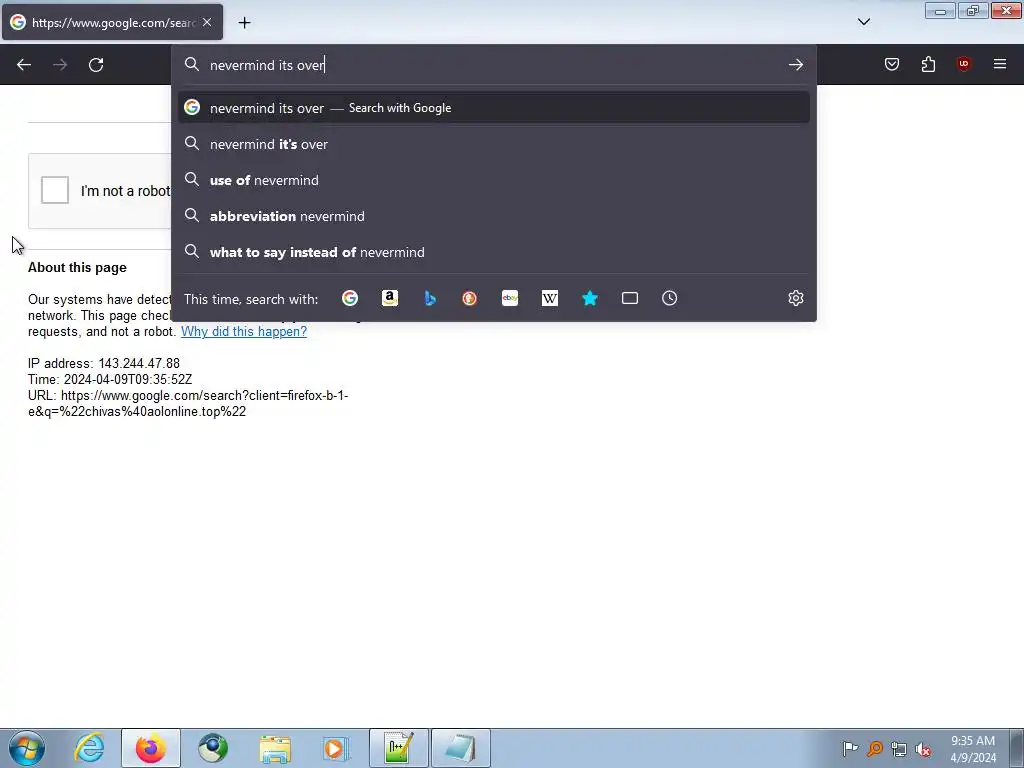The width and height of the screenshot is (1024, 768).
Task: Open the Notepad++ taskbar button
Action: [399, 748]
